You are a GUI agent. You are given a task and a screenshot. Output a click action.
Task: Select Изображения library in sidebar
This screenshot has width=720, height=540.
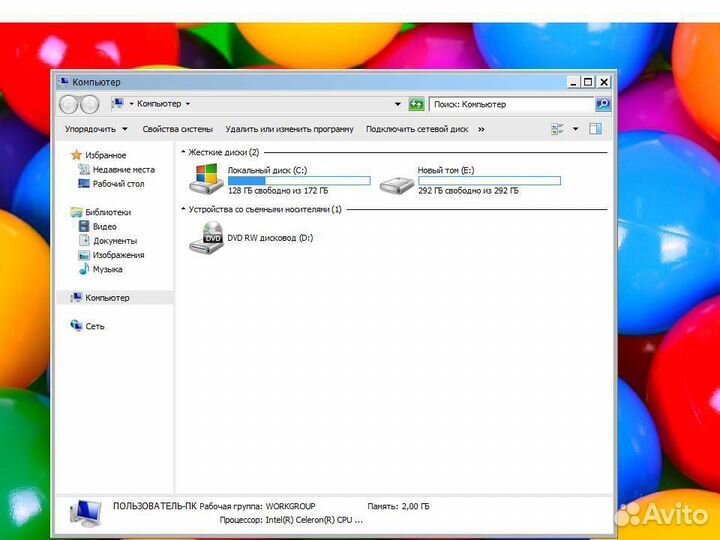[118, 255]
